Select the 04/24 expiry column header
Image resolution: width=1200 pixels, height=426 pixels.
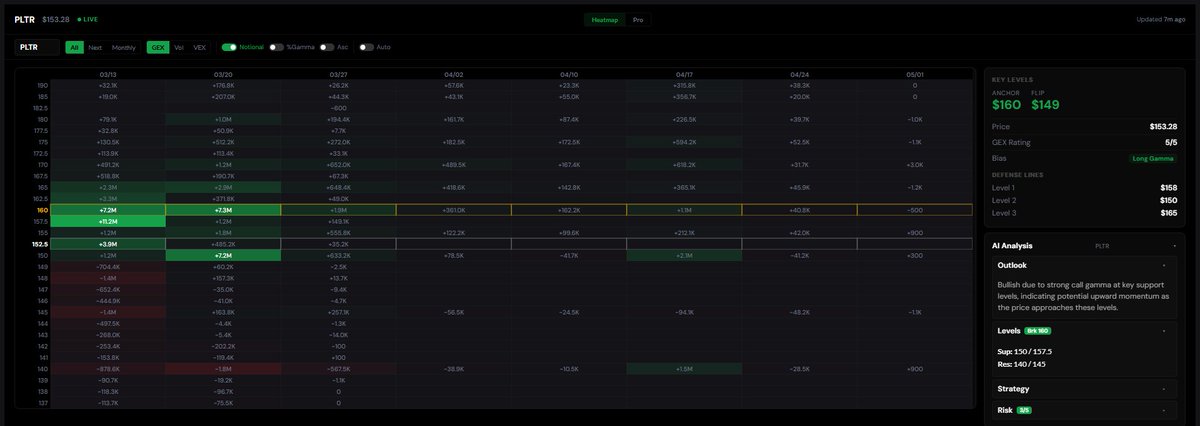point(799,74)
